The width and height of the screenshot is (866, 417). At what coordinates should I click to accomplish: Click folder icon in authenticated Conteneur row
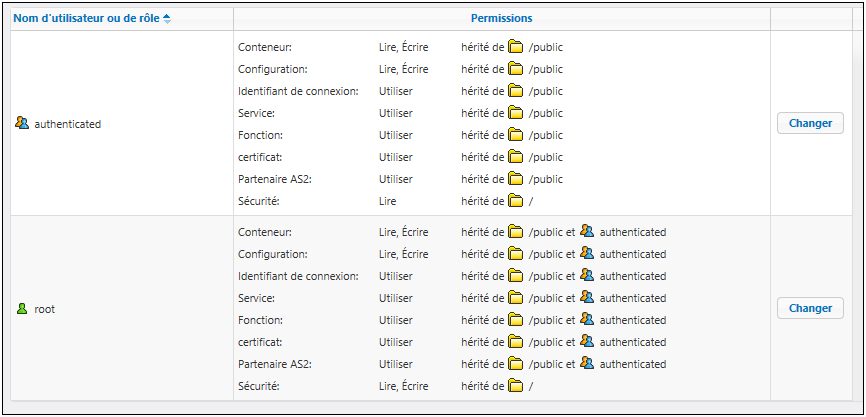pos(516,47)
